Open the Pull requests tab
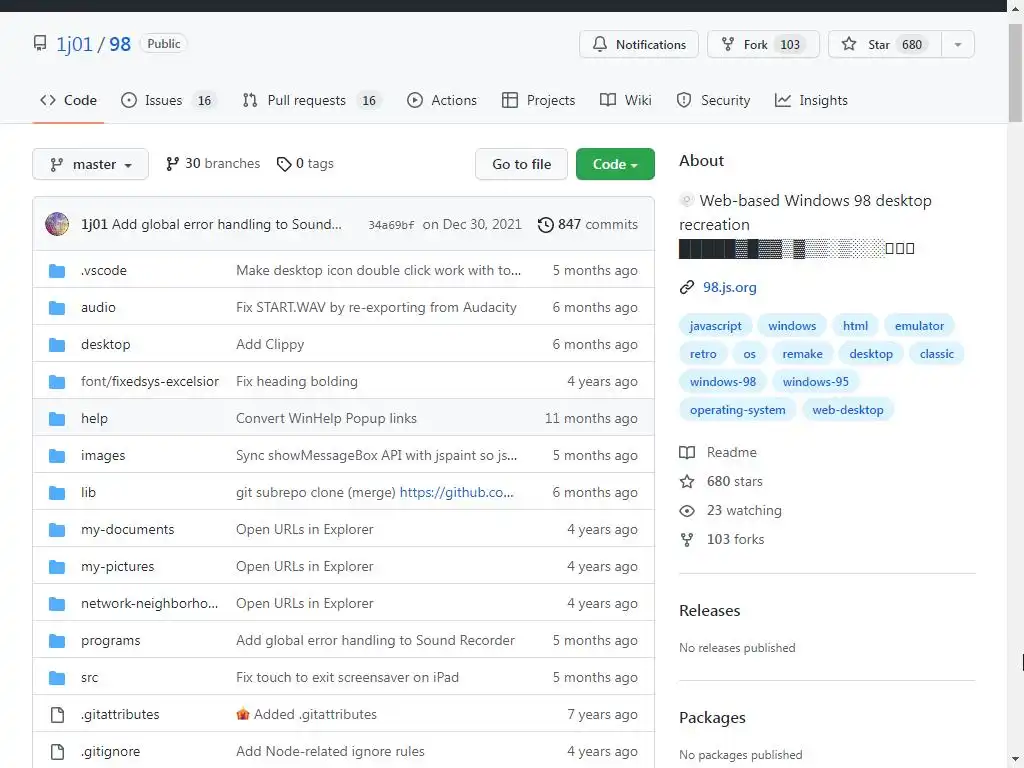Screen dimensions: 1024x768 312,101
